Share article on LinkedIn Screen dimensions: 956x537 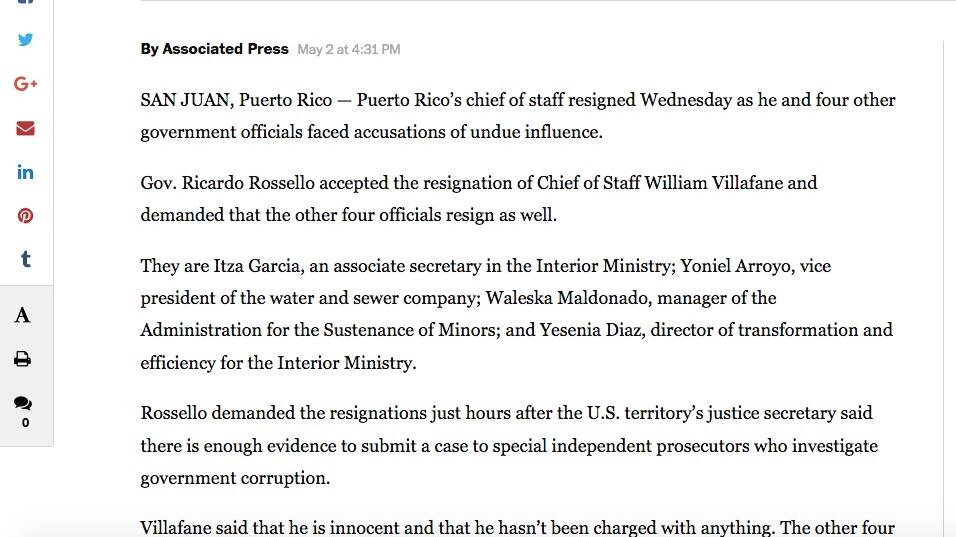click(25, 172)
